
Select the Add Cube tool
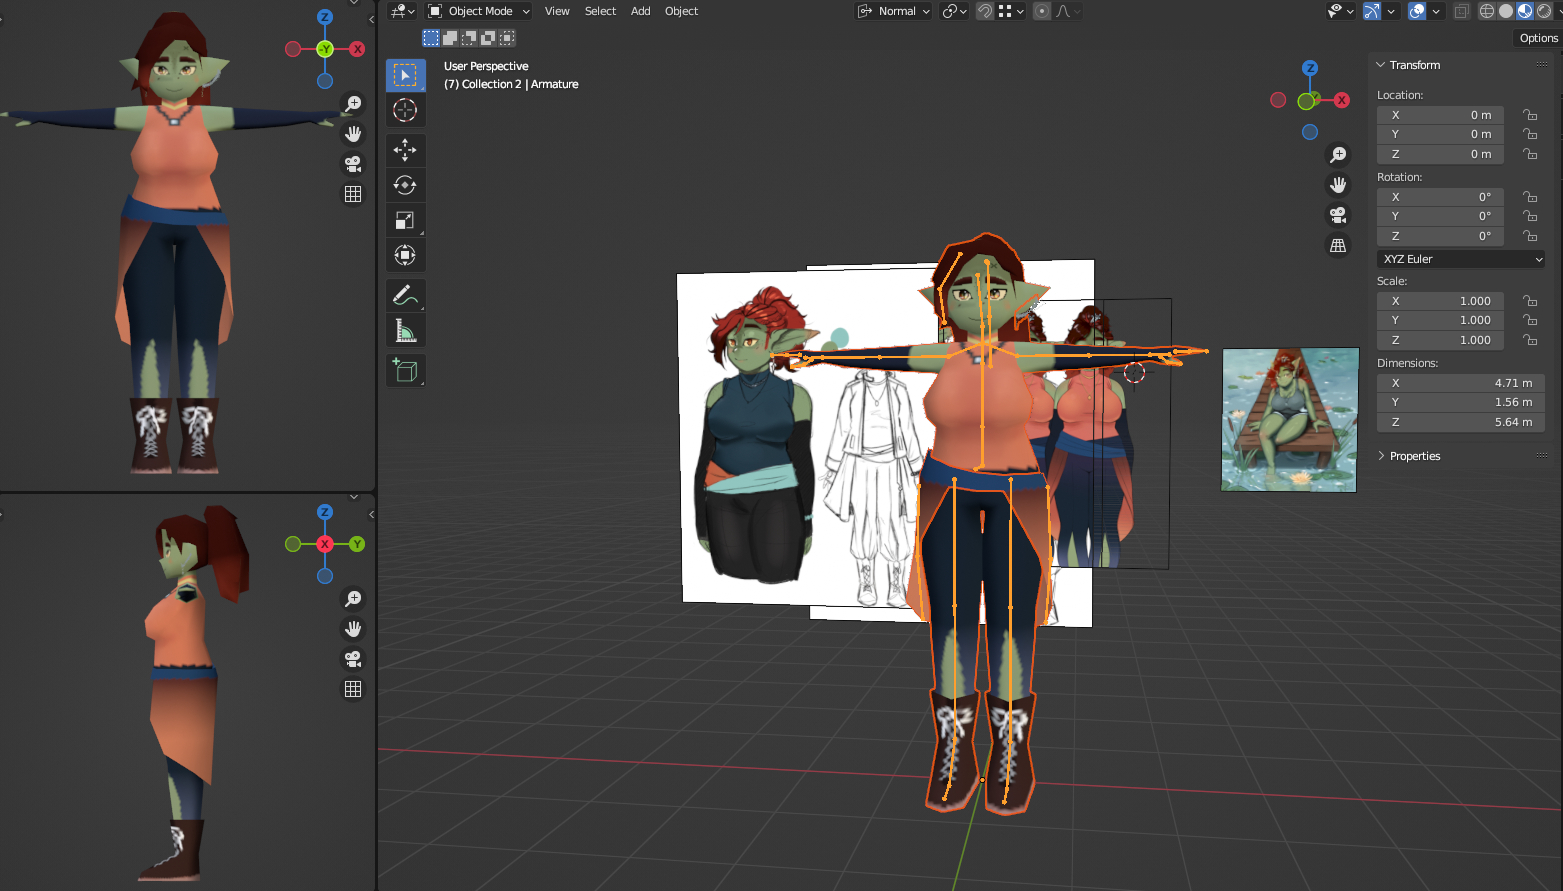[405, 370]
